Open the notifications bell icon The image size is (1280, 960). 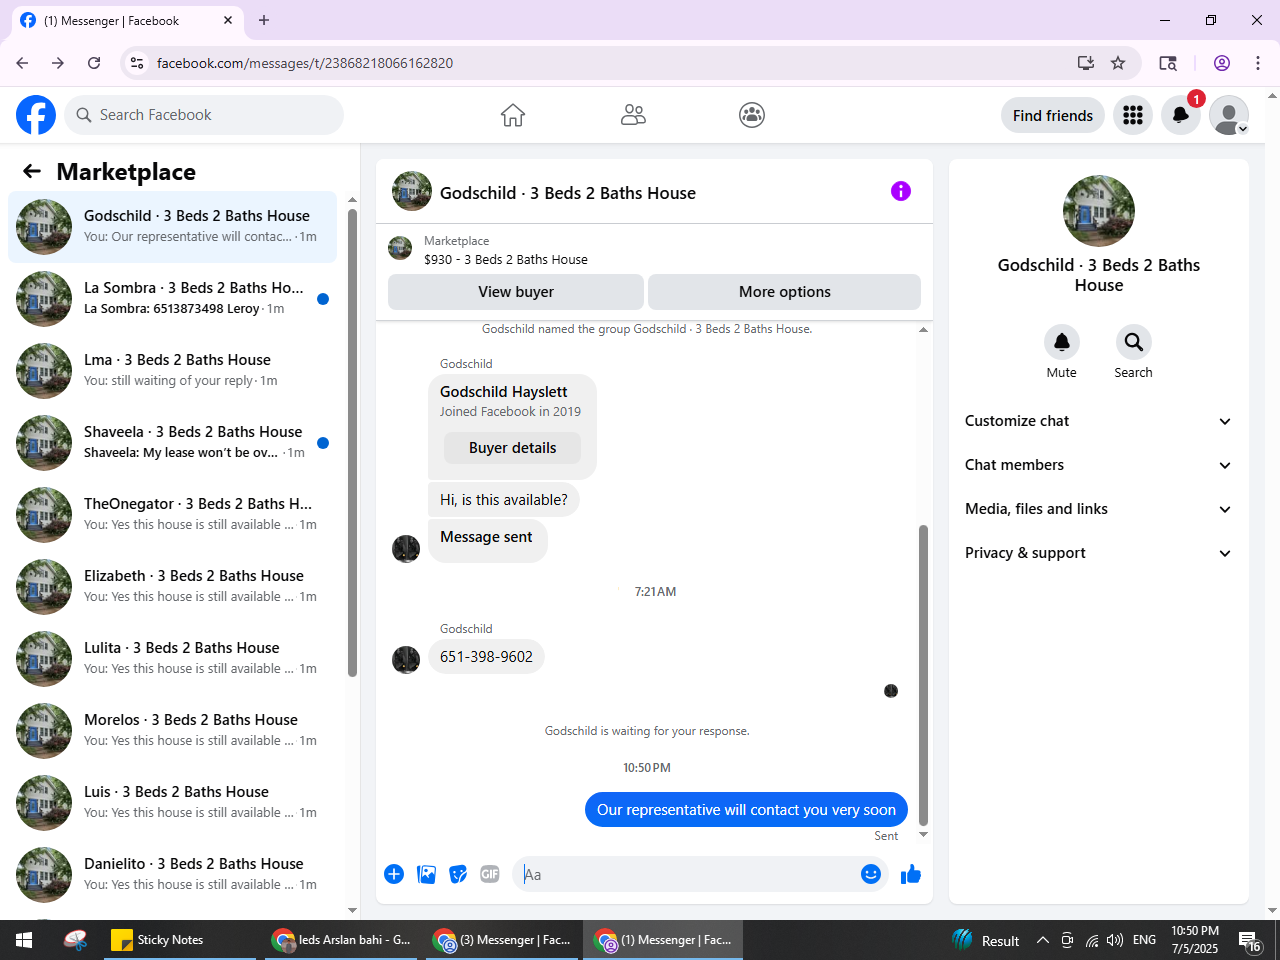(x=1181, y=115)
